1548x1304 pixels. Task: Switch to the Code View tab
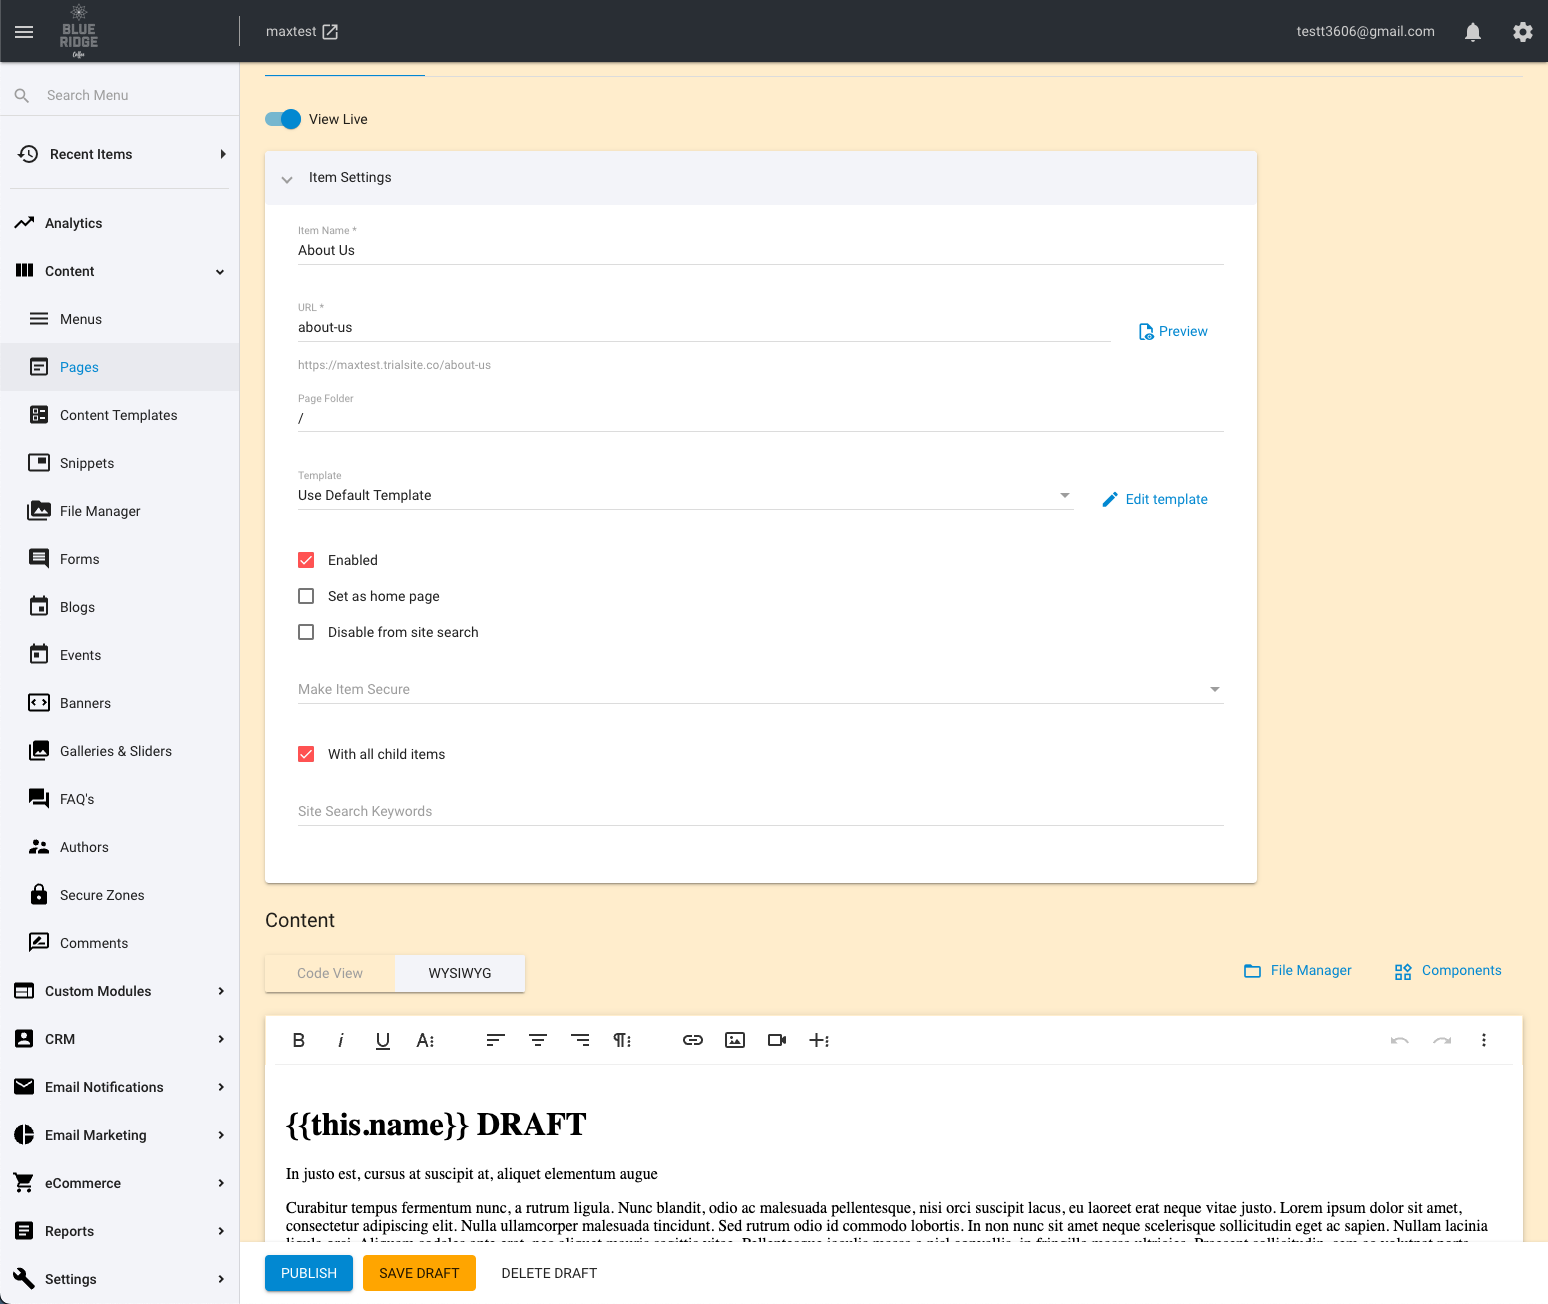click(x=330, y=973)
